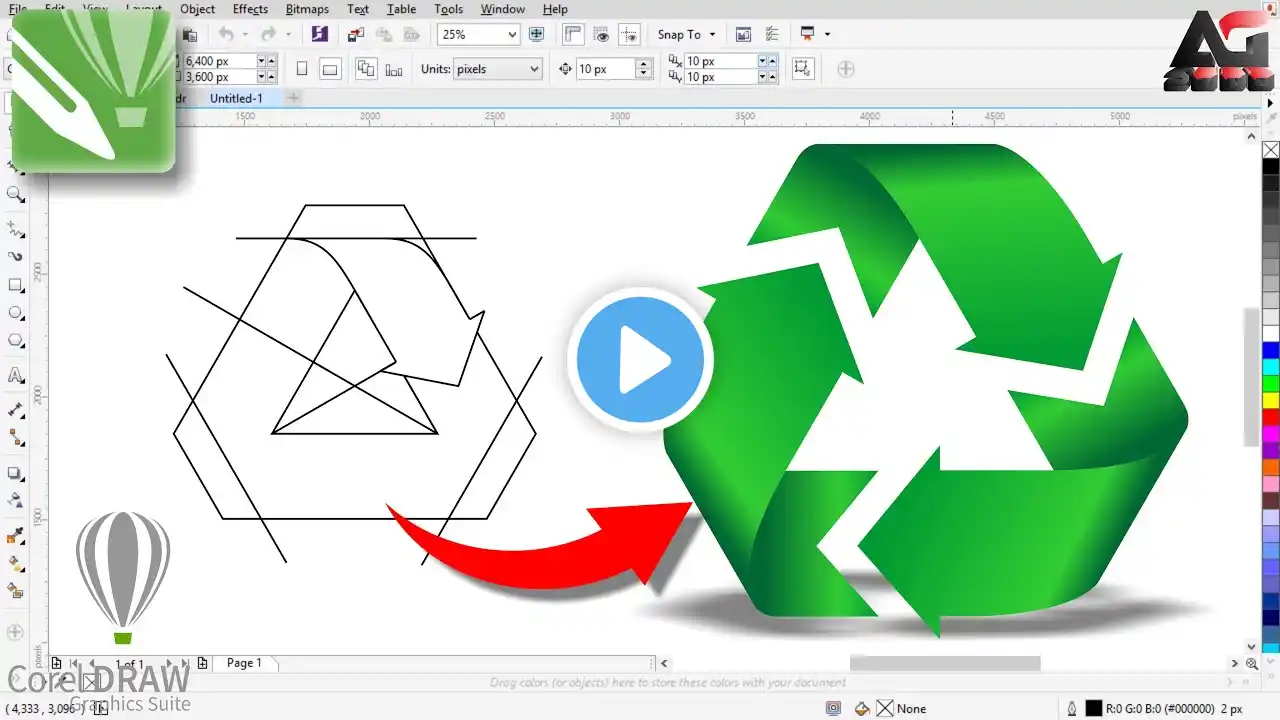Select the Polygon tool
1280x720 pixels.
click(x=16, y=341)
